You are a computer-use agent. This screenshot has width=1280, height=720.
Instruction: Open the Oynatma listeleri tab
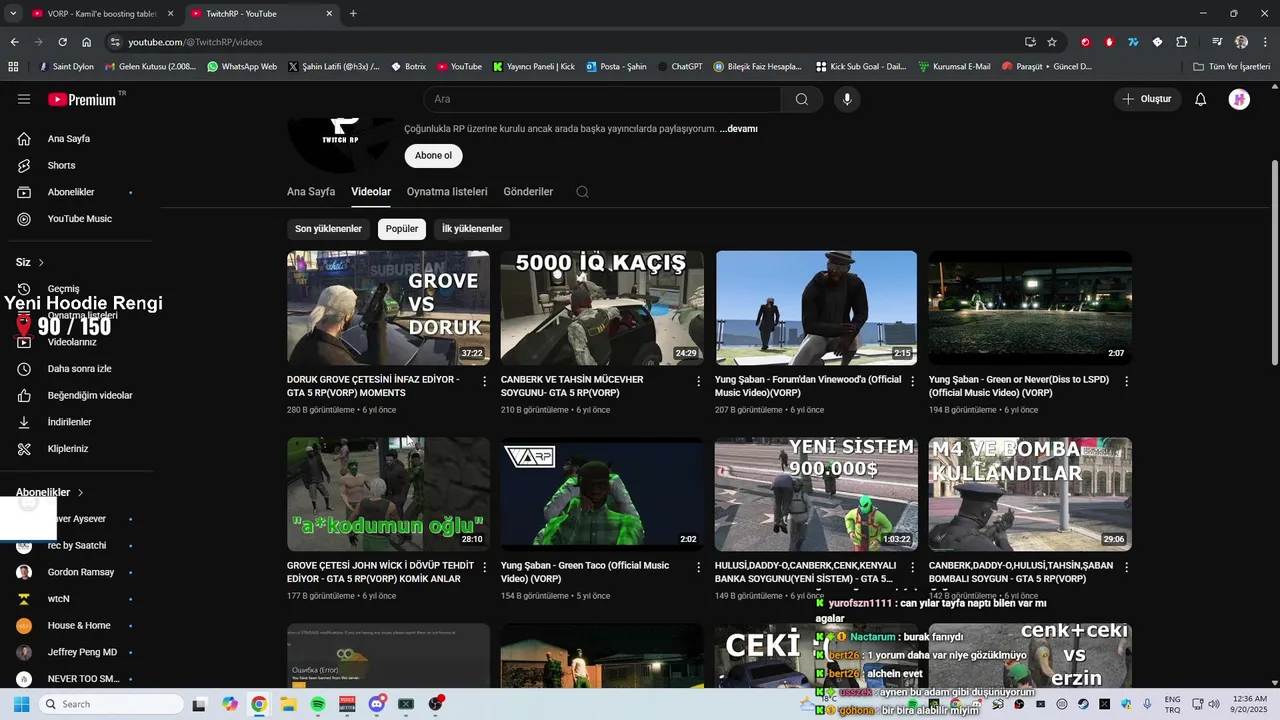[x=447, y=192]
